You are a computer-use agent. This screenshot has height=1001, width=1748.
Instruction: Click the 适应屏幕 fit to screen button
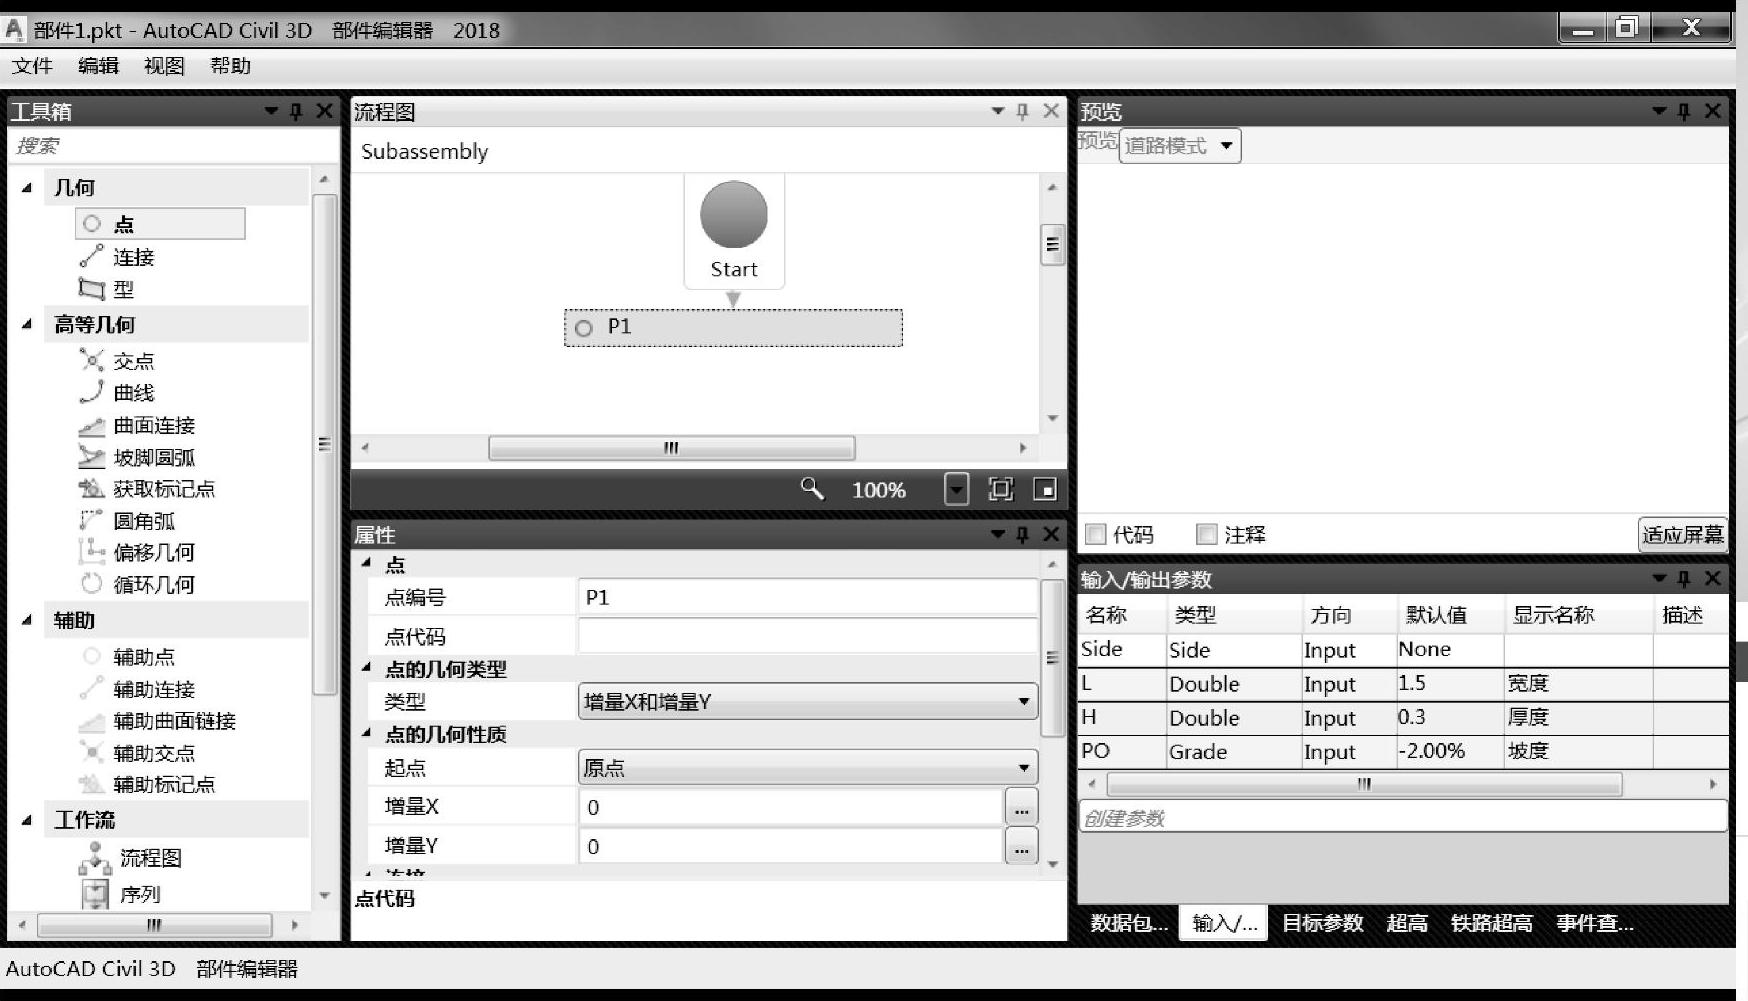coord(1683,535)
